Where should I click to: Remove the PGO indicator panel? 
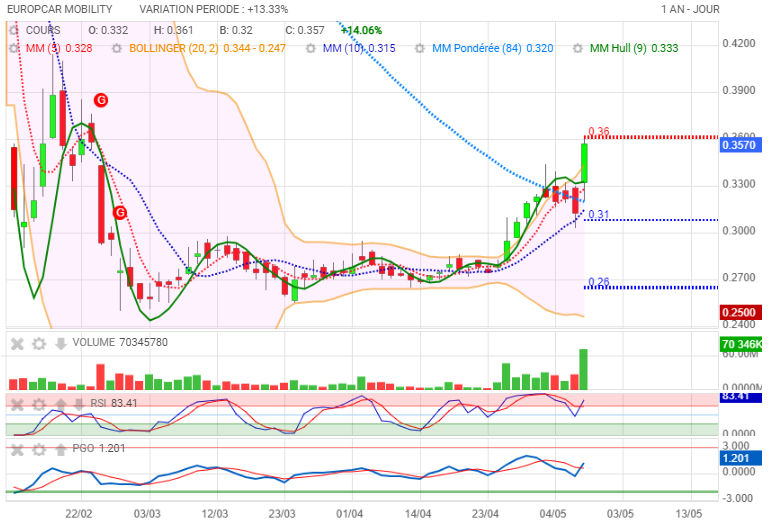(x=17, y=449)
